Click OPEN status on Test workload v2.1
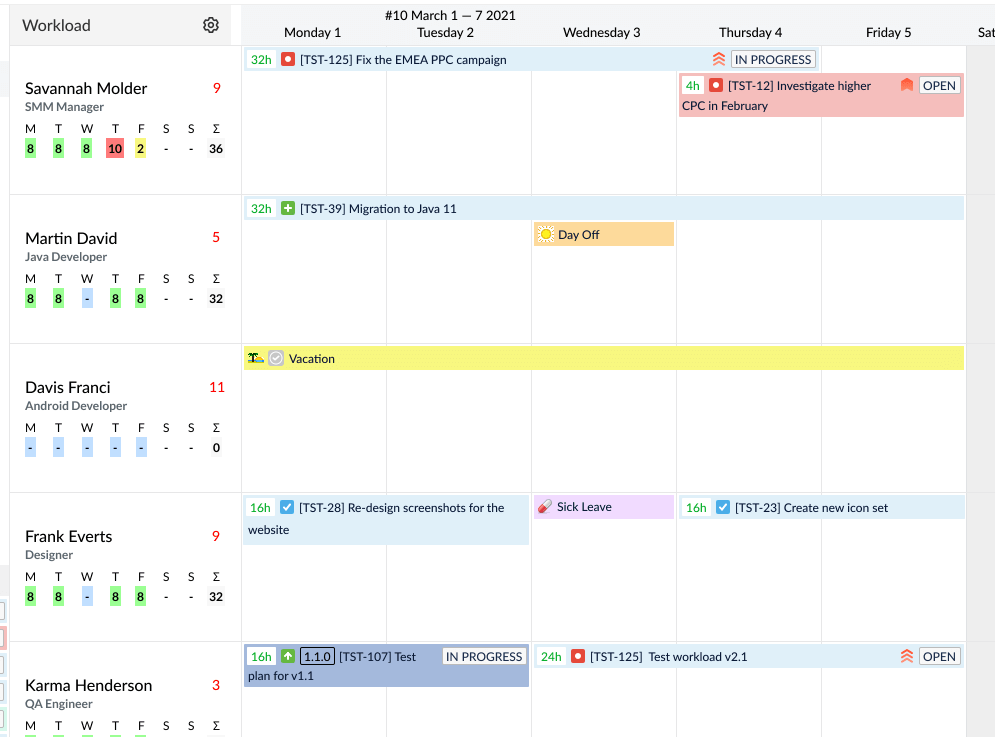 (939, 656)
